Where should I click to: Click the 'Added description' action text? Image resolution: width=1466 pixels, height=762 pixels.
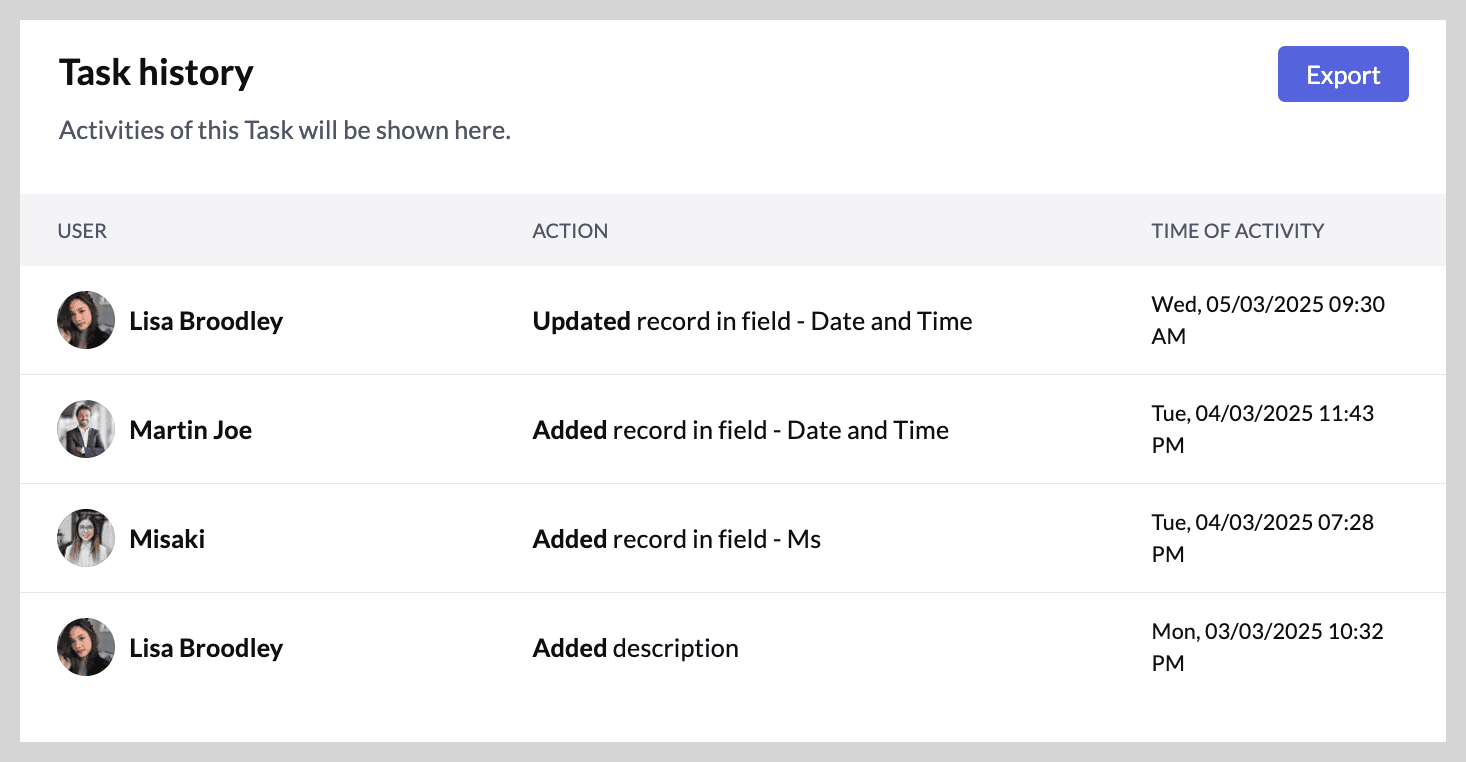coord(635,648)
